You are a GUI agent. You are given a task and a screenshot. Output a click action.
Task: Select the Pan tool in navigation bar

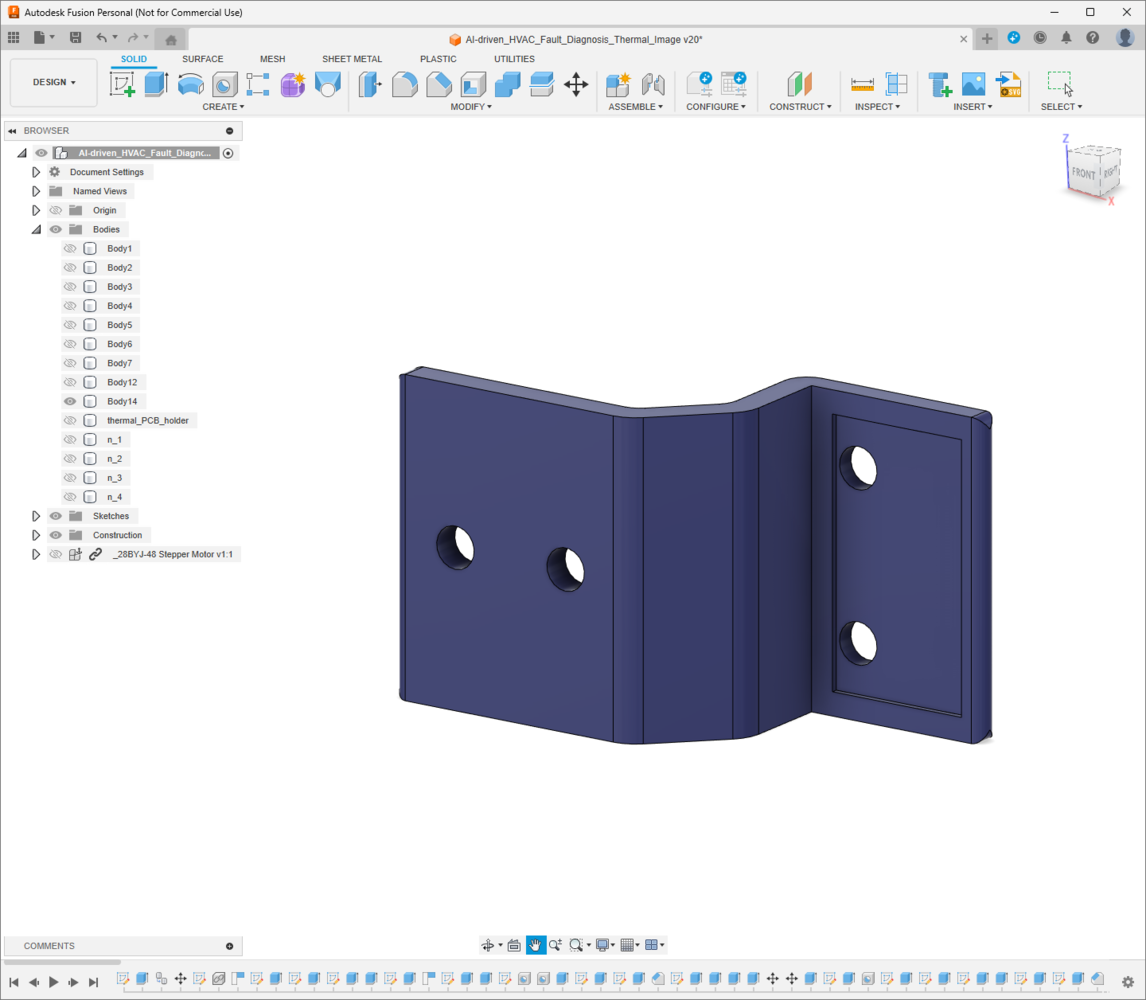click(536, 945)
